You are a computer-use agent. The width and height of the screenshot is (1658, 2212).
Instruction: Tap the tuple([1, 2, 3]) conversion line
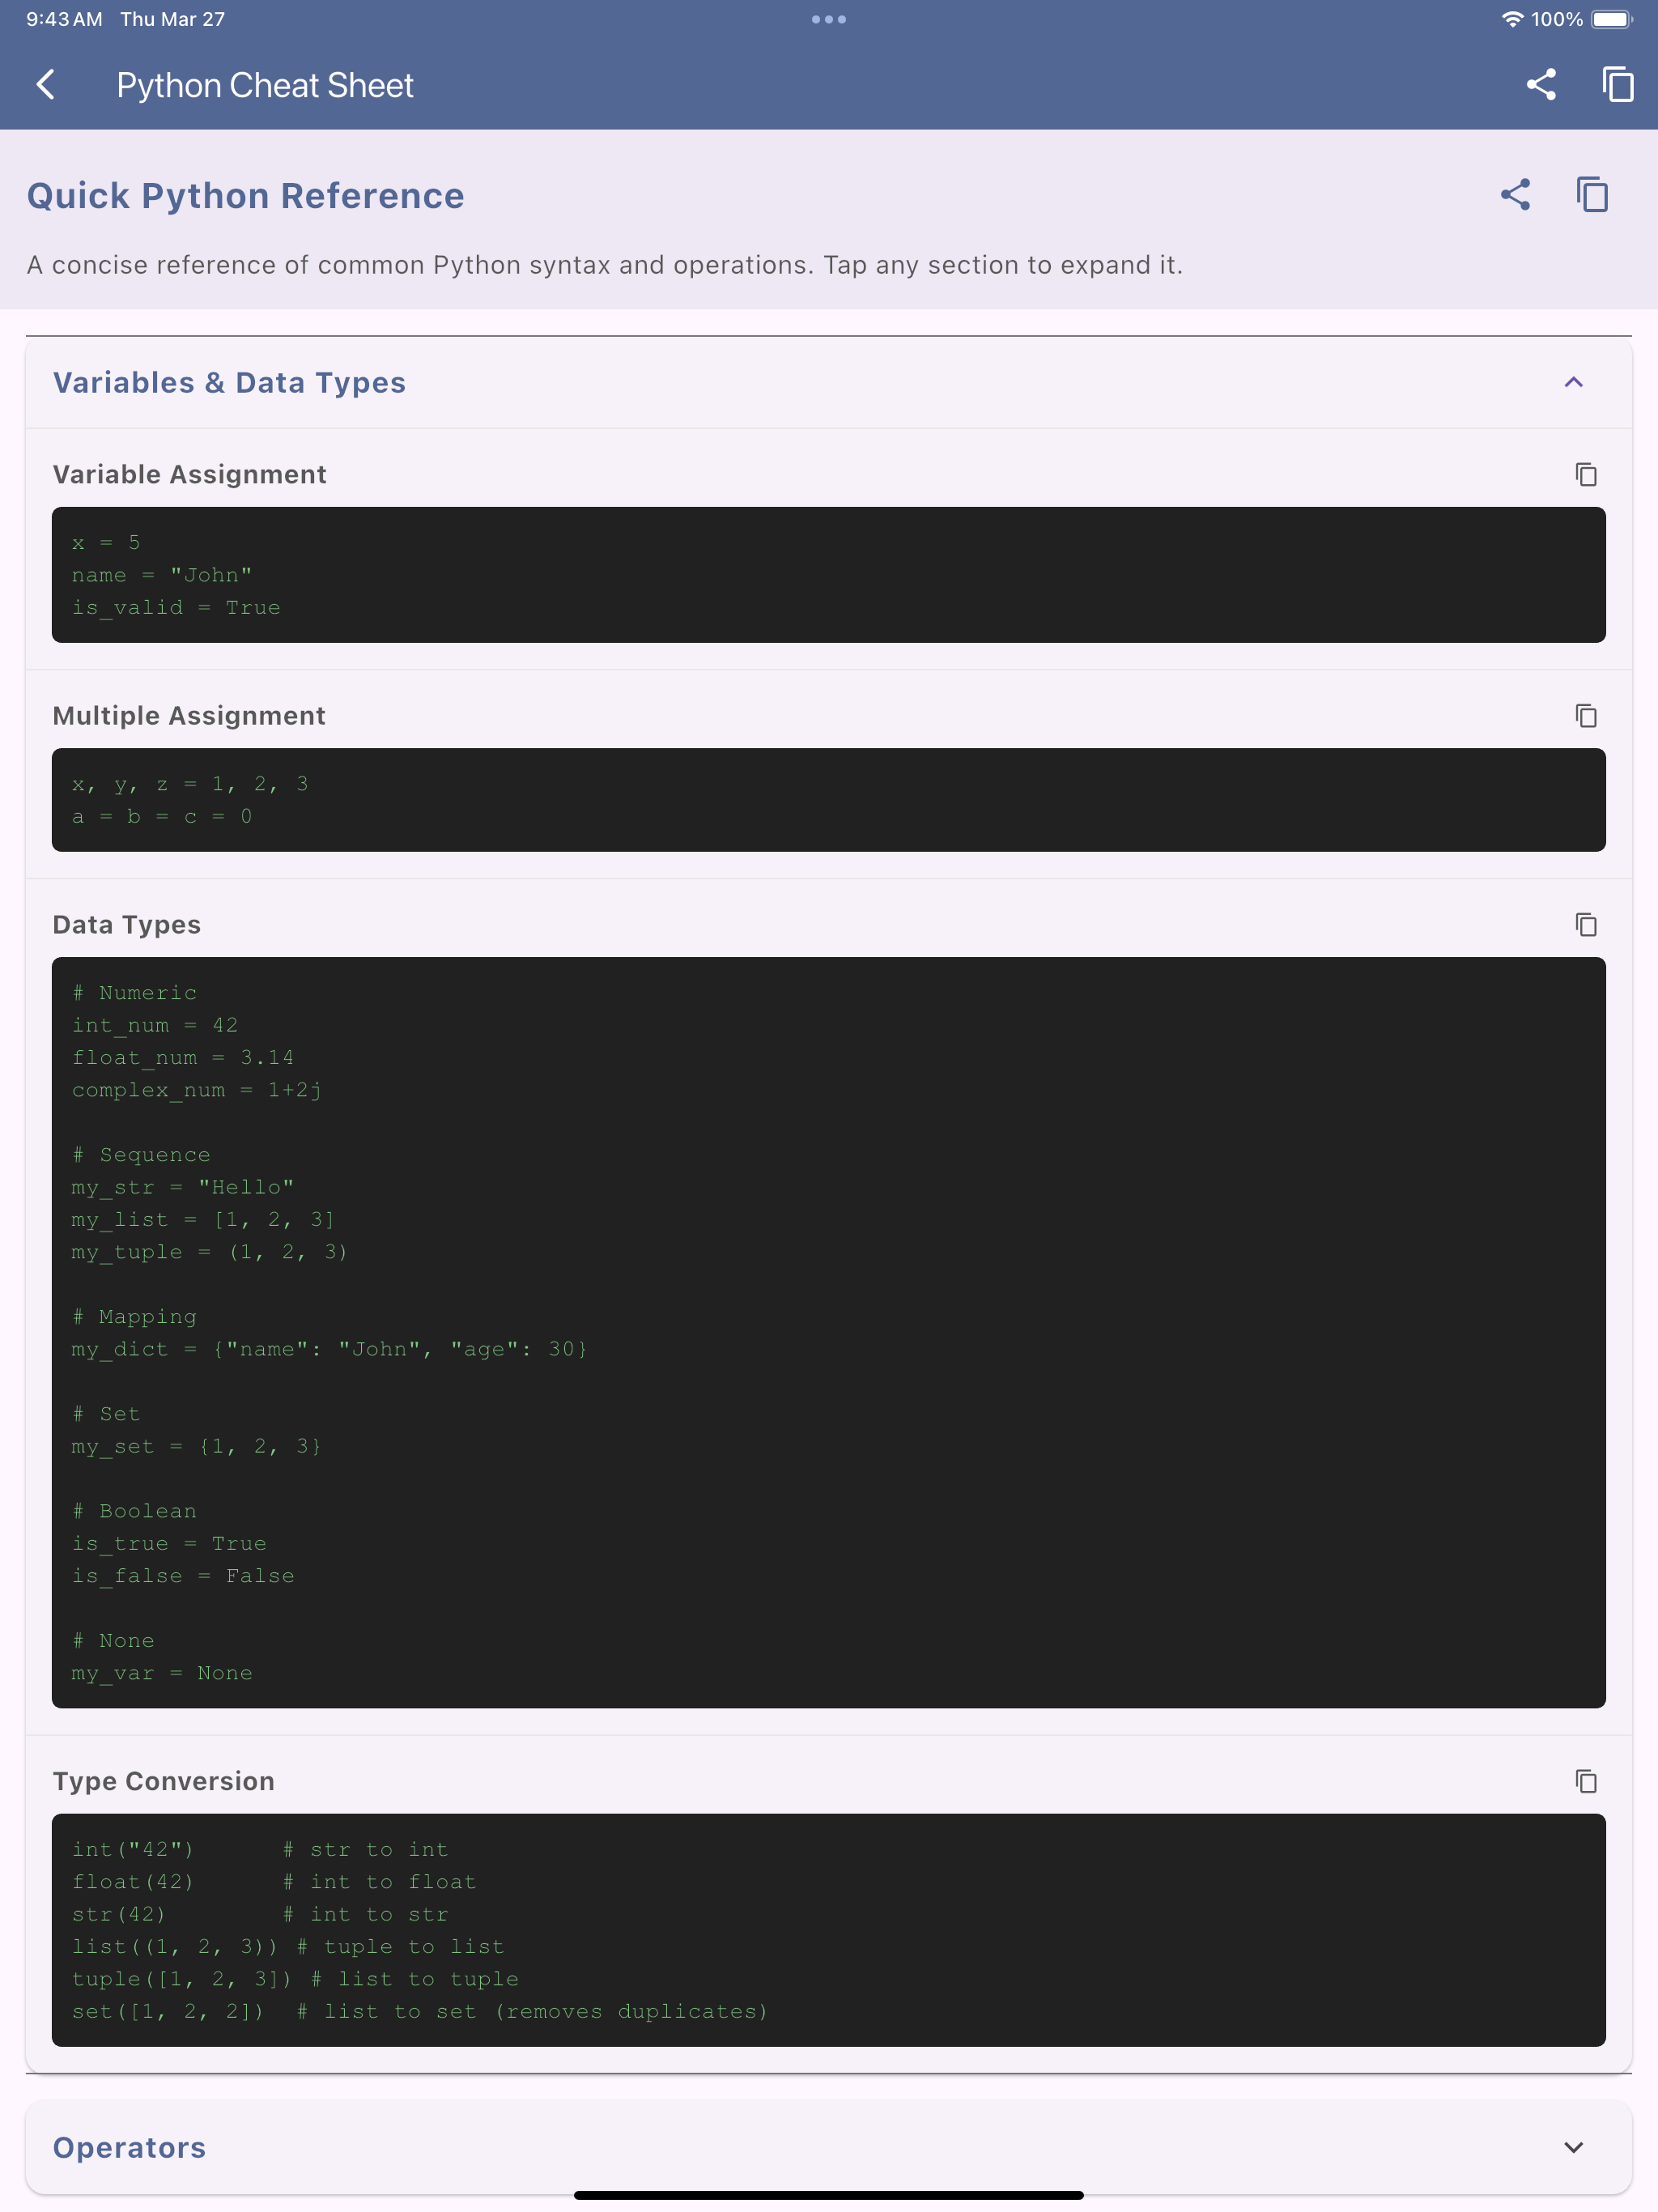pyautogui.click(x=295, y=1979)
